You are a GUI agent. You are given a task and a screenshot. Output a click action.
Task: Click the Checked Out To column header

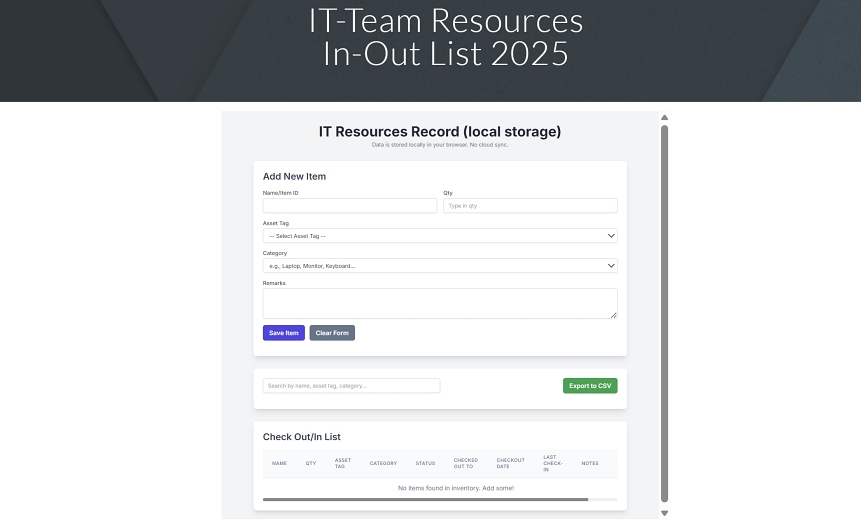(465, 463)
